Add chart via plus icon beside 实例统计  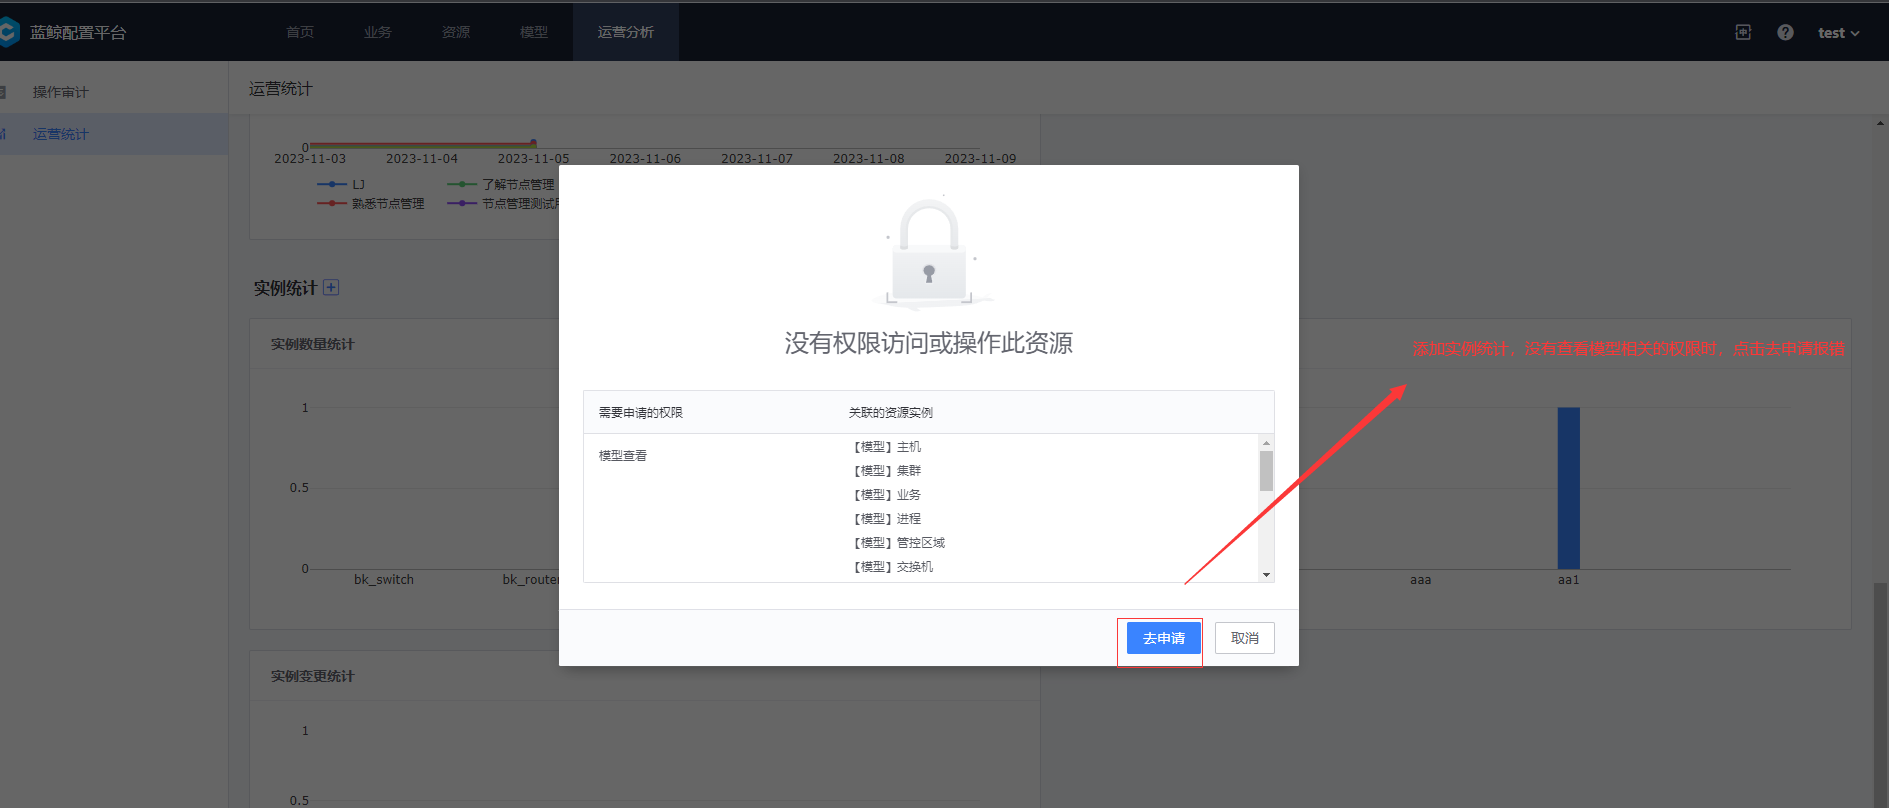point(331,287)
